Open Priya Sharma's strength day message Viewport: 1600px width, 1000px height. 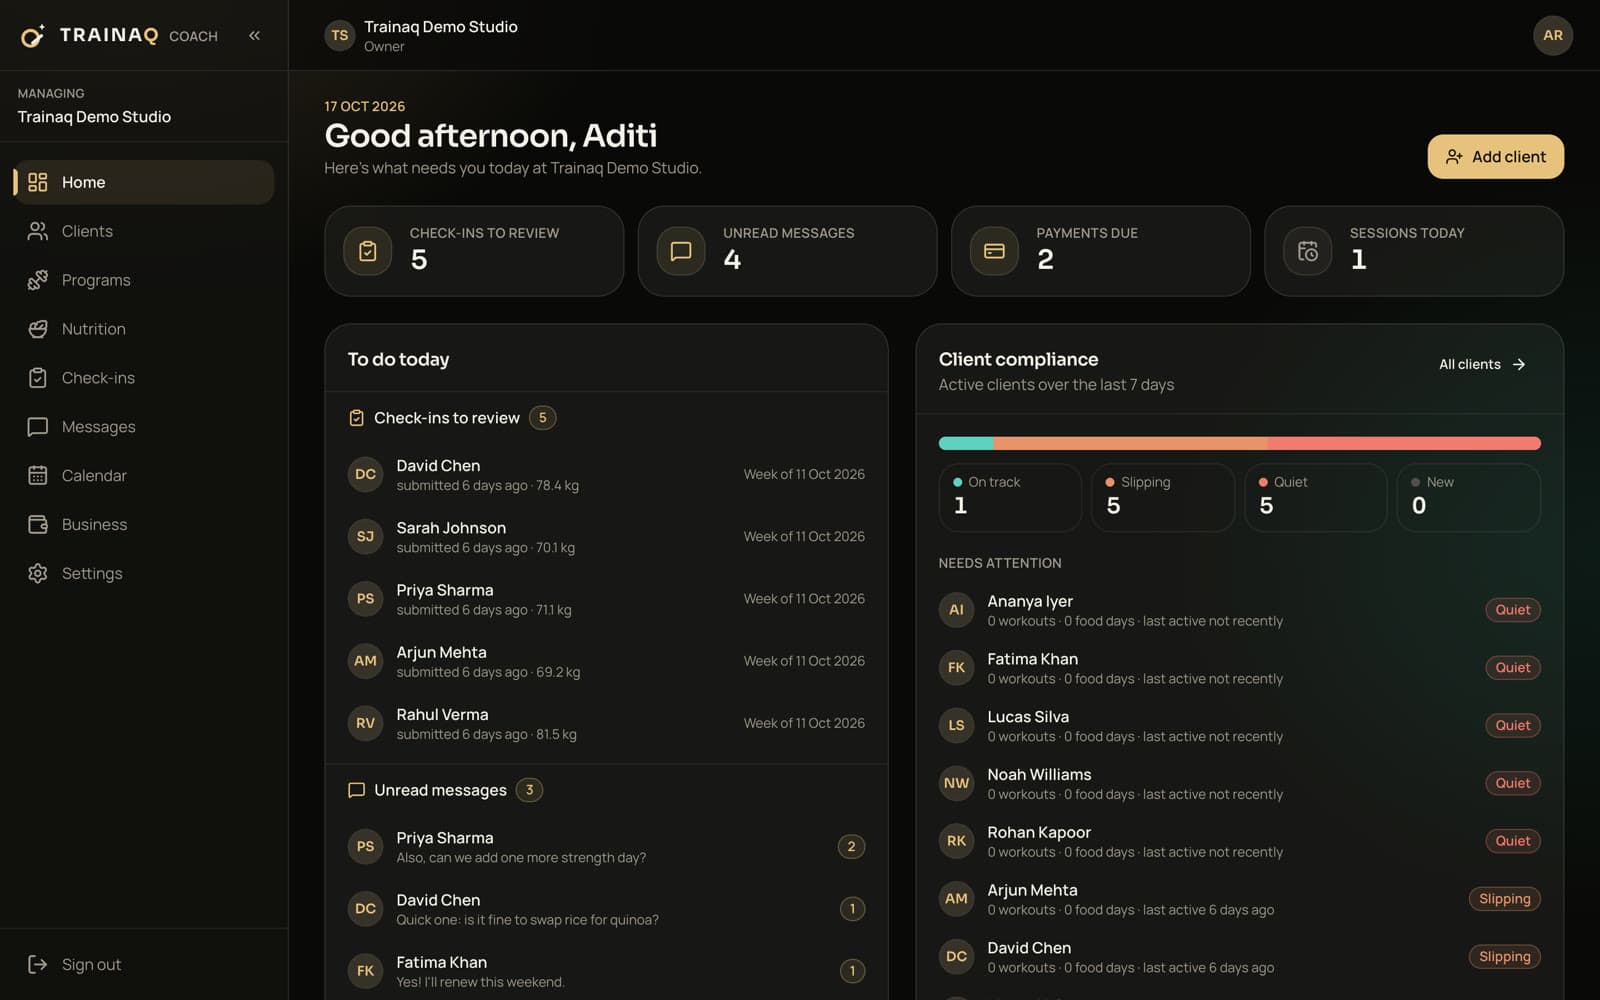(606, 847)
